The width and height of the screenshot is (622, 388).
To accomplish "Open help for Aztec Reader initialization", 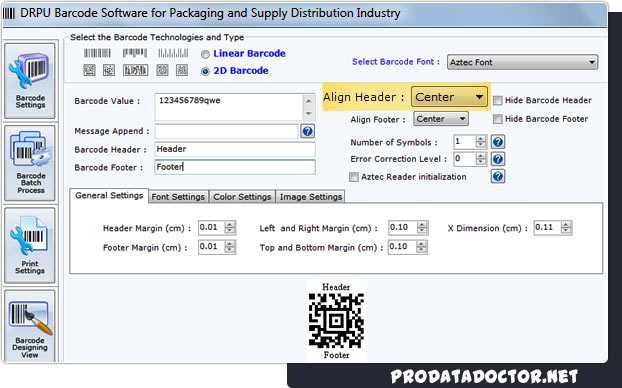I will pyautogui.click(x=498, y=177).
